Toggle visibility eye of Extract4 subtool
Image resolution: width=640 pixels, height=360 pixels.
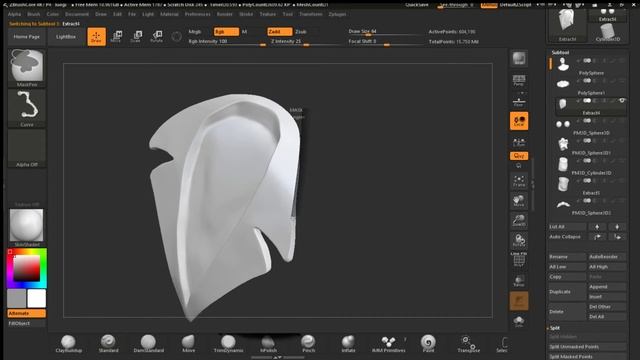(622, 100)
